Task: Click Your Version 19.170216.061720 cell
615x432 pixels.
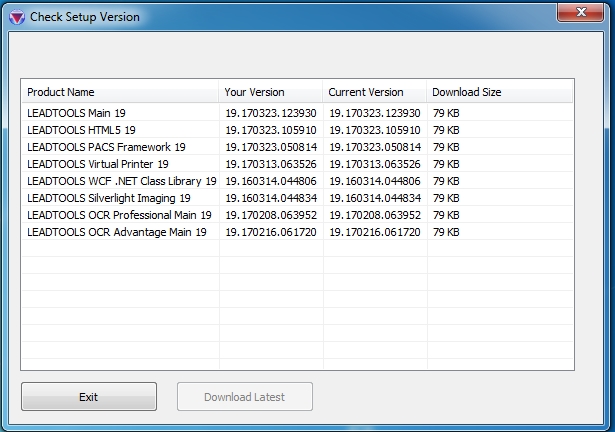Action: [271, 232]
